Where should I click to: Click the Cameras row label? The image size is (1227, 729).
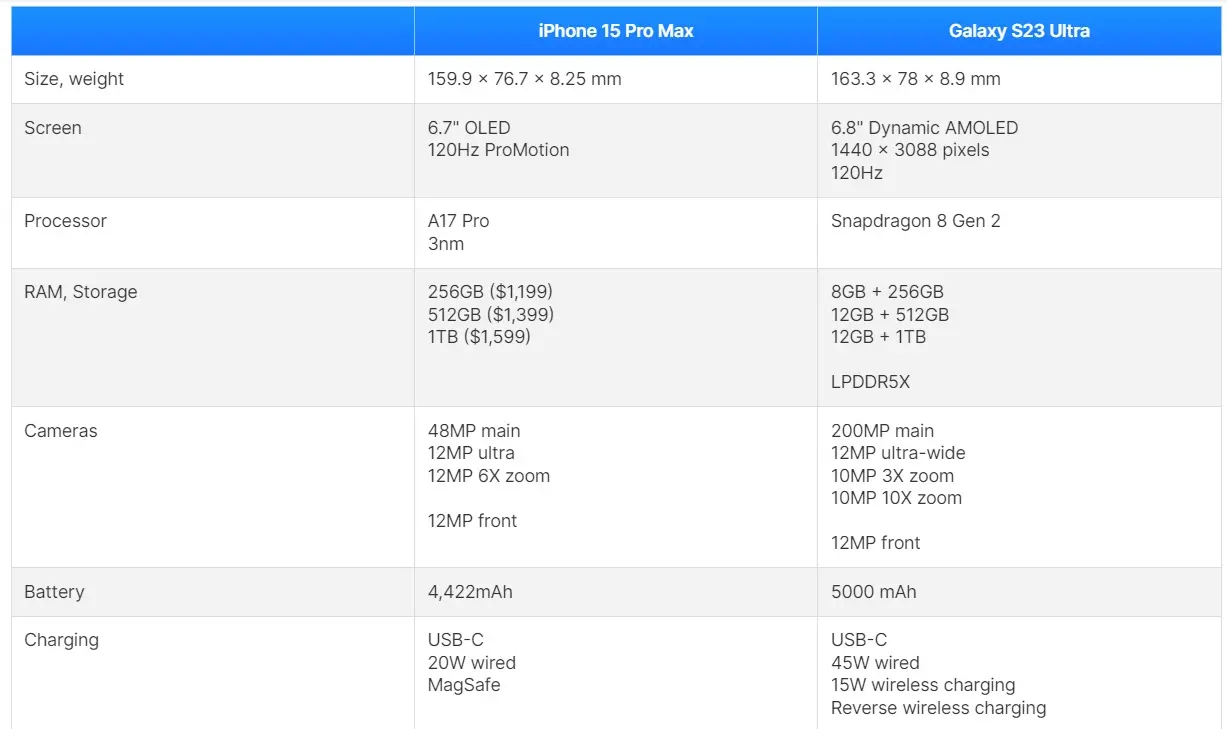point(60,431)
